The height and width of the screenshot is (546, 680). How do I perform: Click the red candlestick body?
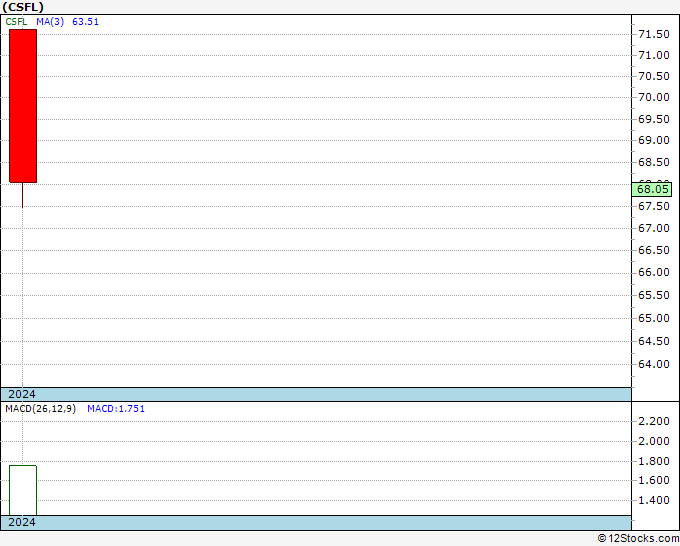(23, 106)
